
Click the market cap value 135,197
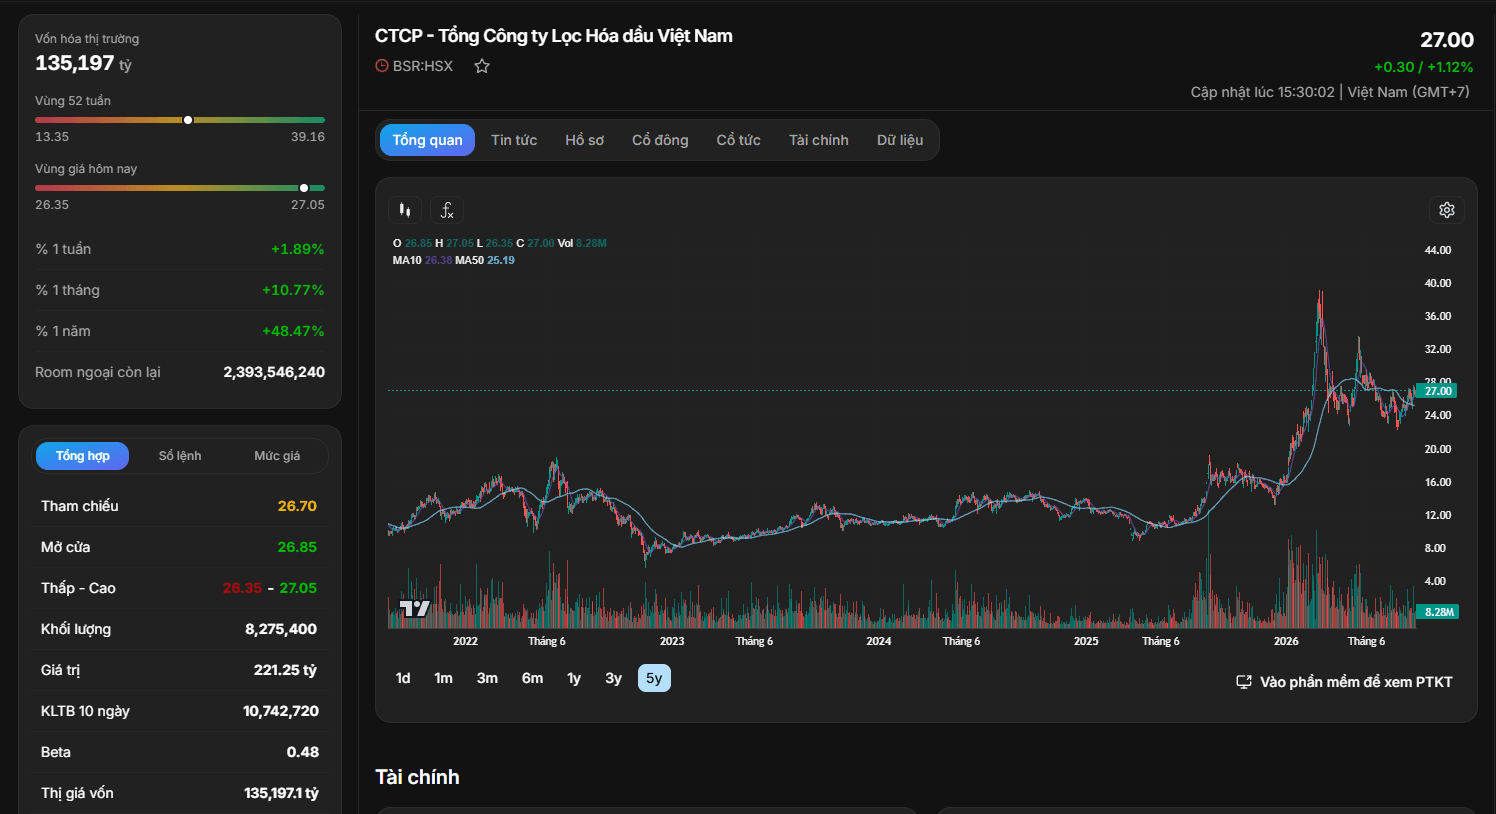pos(75,63)
